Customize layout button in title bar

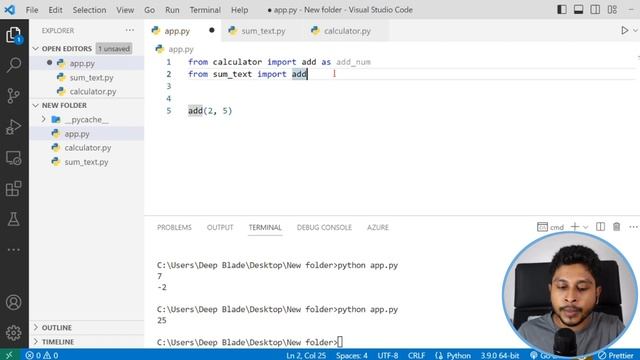612,9
